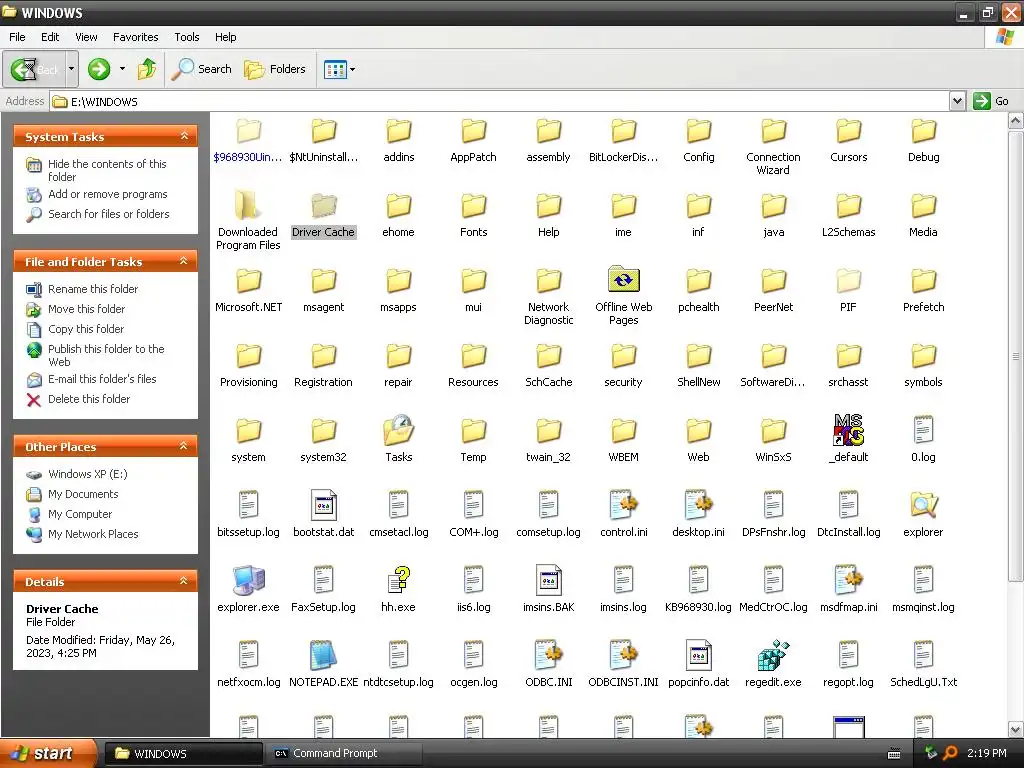Collapse the File and Folder Tasks panel
The height and width of the screenshot is (768, 1024).
click(184, 261)
